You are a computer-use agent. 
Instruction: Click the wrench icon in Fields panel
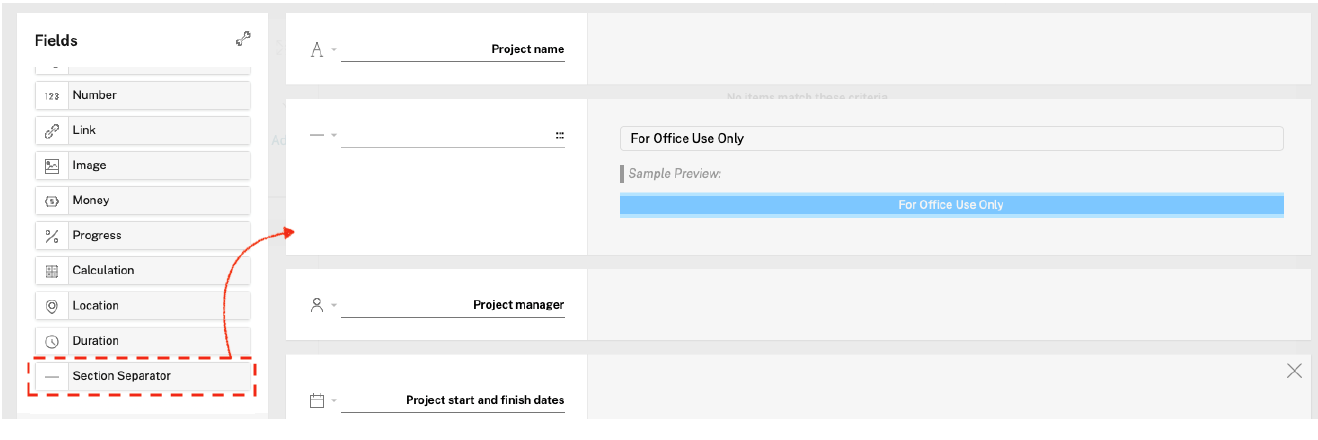242,39
